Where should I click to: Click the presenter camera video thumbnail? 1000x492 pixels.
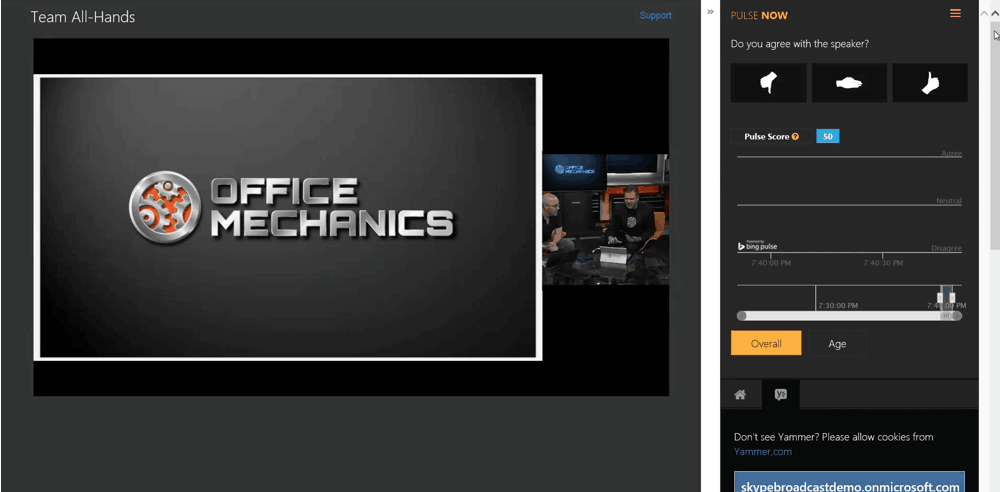pos(605,220)
